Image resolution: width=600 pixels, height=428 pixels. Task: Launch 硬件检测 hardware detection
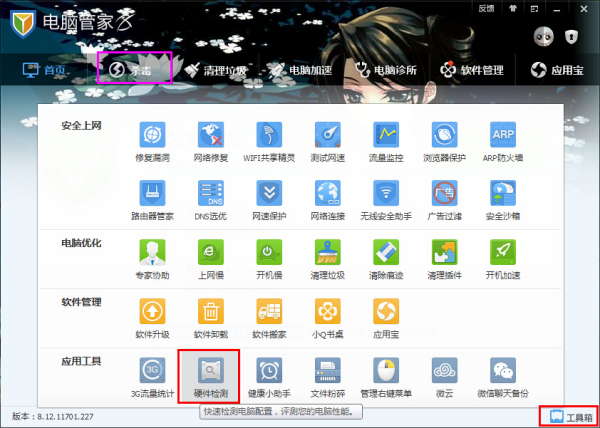209,376
